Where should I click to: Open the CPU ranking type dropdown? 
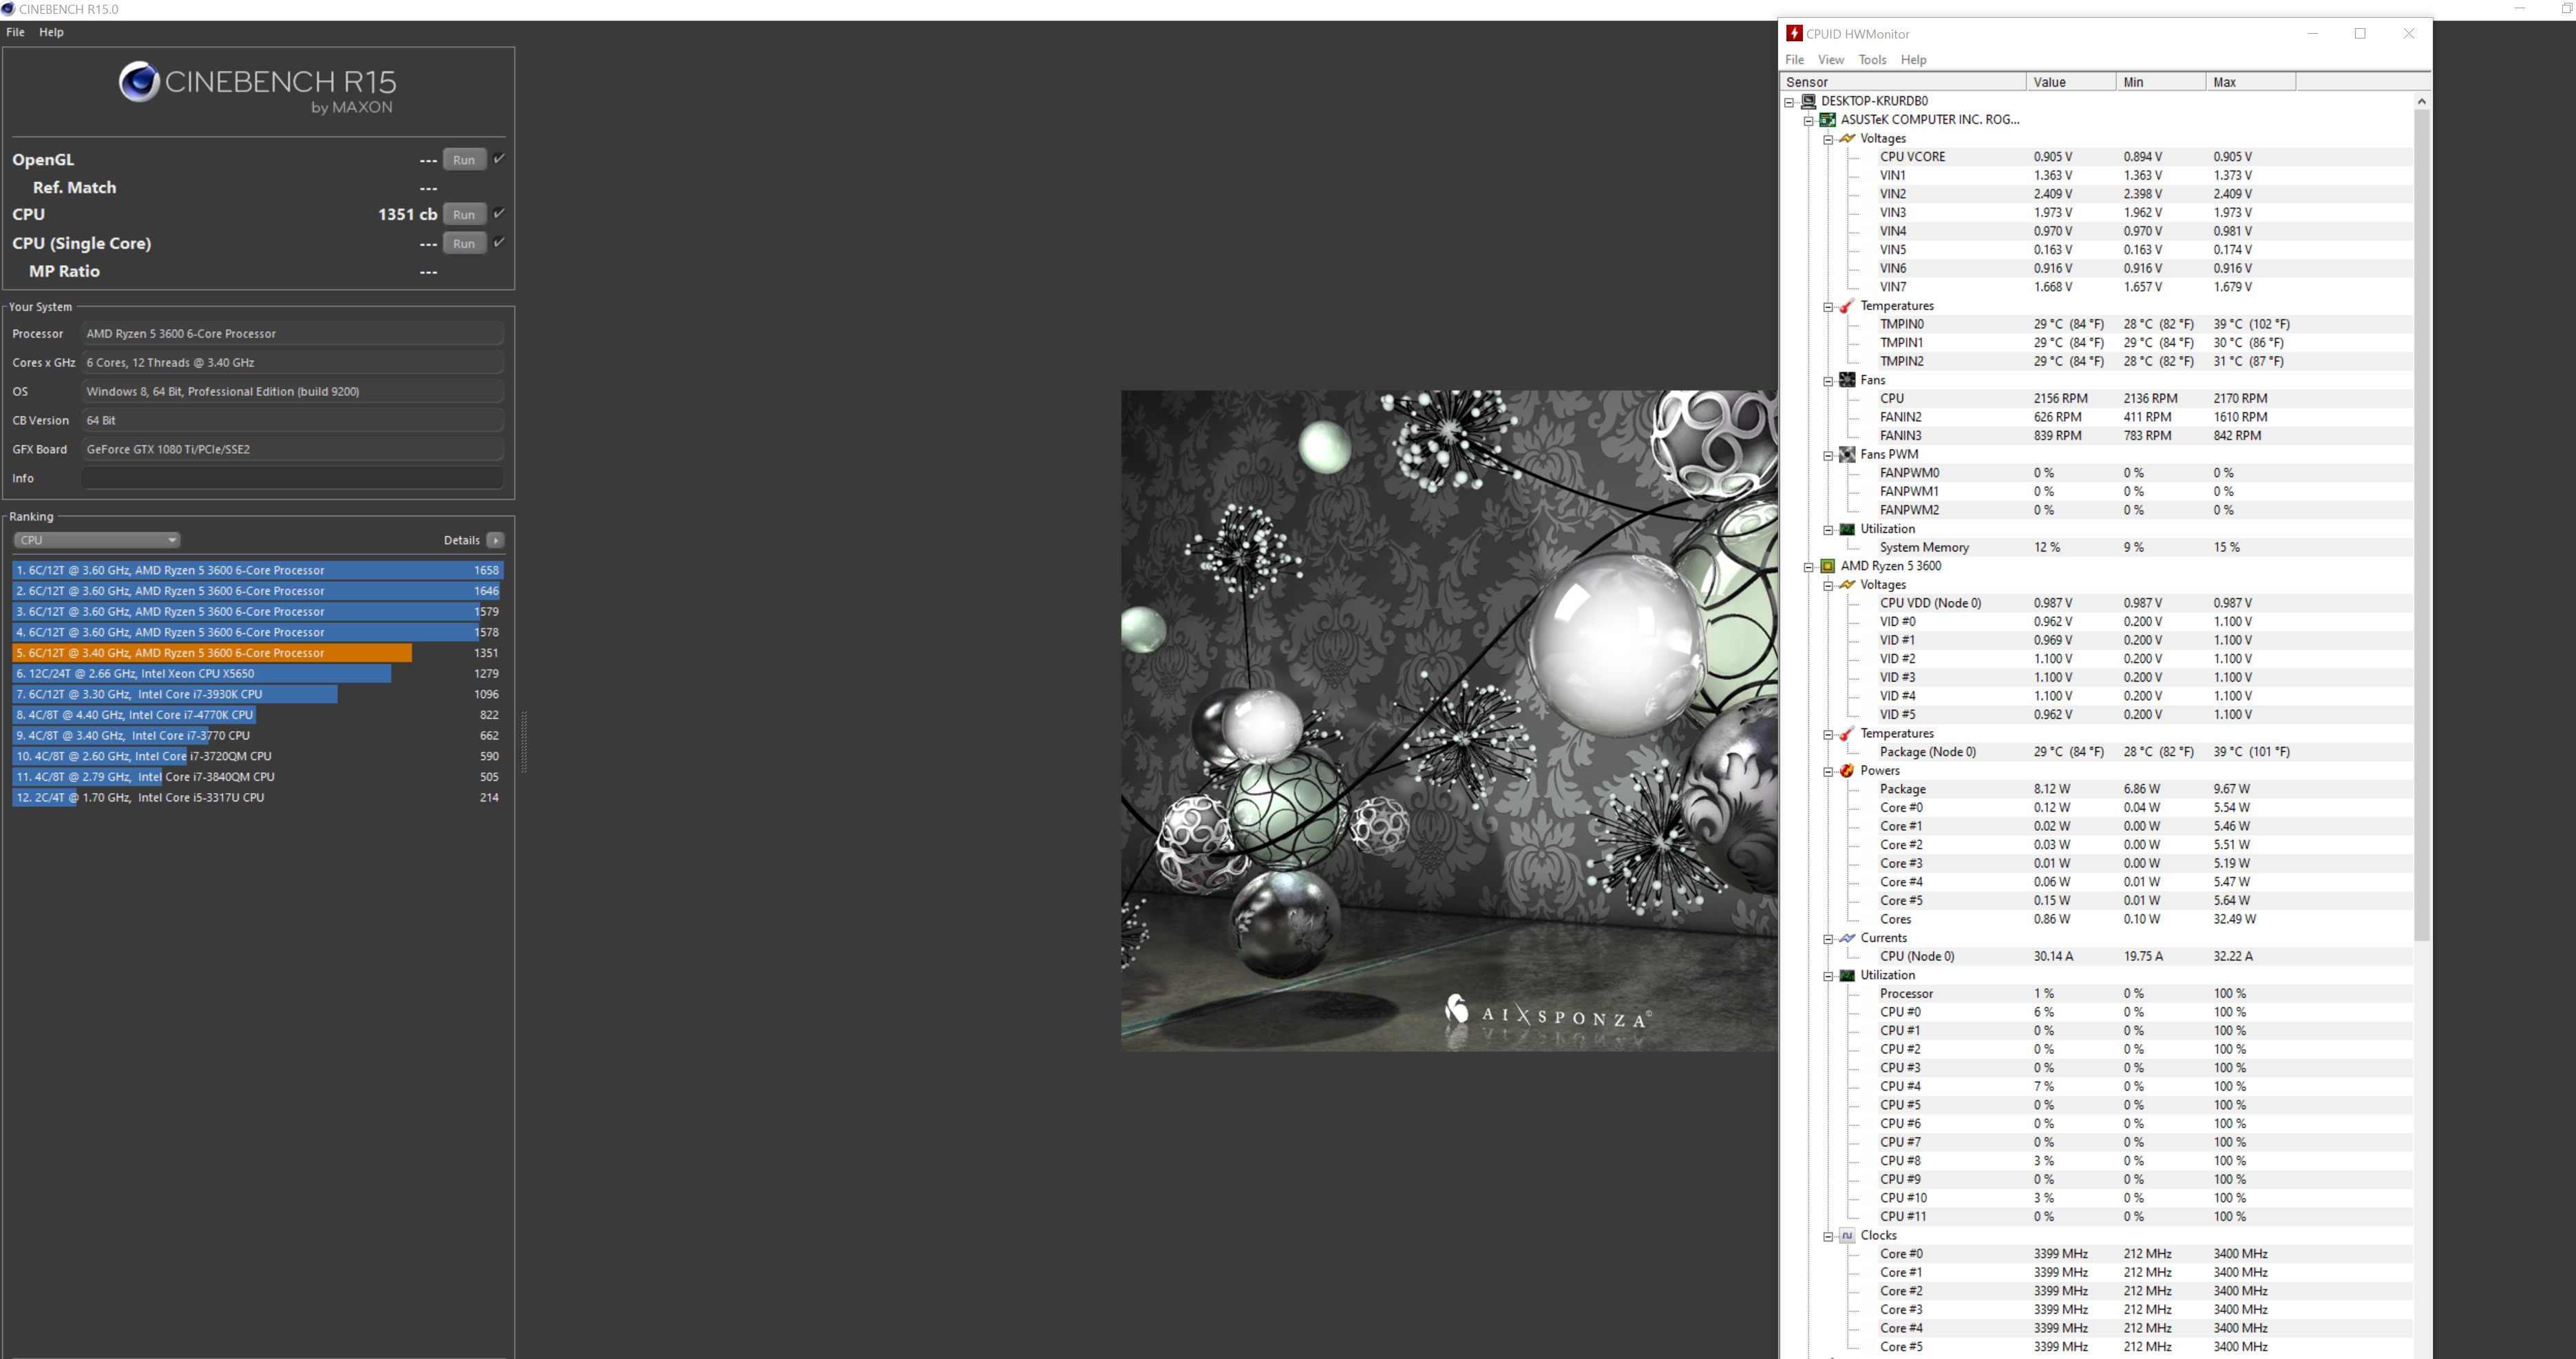[x=96, y=540]
